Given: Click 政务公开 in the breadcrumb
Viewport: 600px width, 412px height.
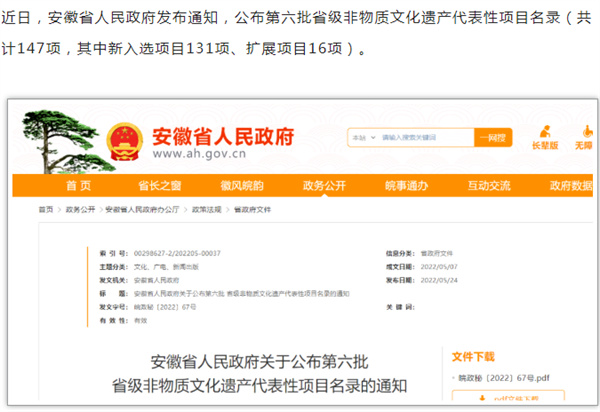Looking at the screenshot, I should pyautogui.click(x=80, y=210).
